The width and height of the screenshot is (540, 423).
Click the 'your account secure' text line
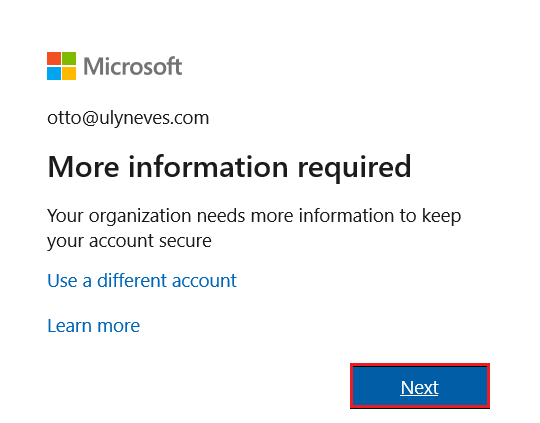coord(129,241)
